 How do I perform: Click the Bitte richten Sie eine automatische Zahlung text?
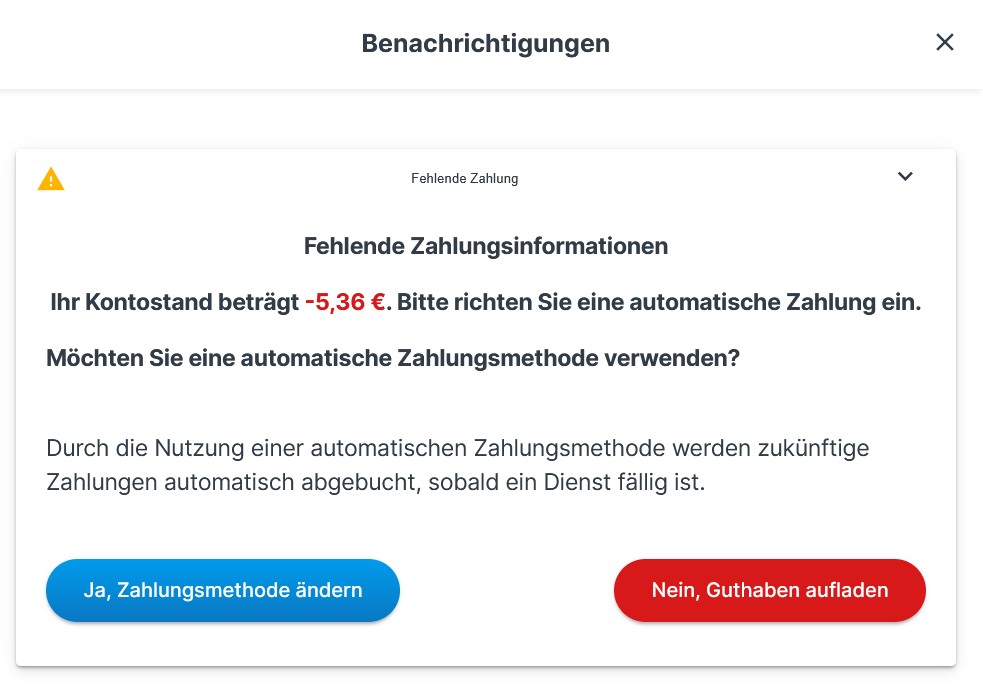pos(658,302)
